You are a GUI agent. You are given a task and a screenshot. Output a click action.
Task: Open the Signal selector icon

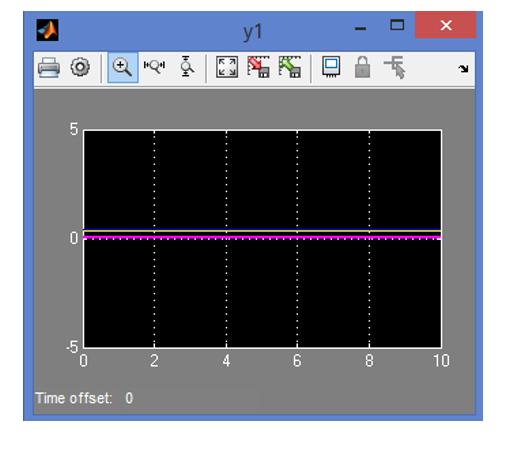[395, 67]
